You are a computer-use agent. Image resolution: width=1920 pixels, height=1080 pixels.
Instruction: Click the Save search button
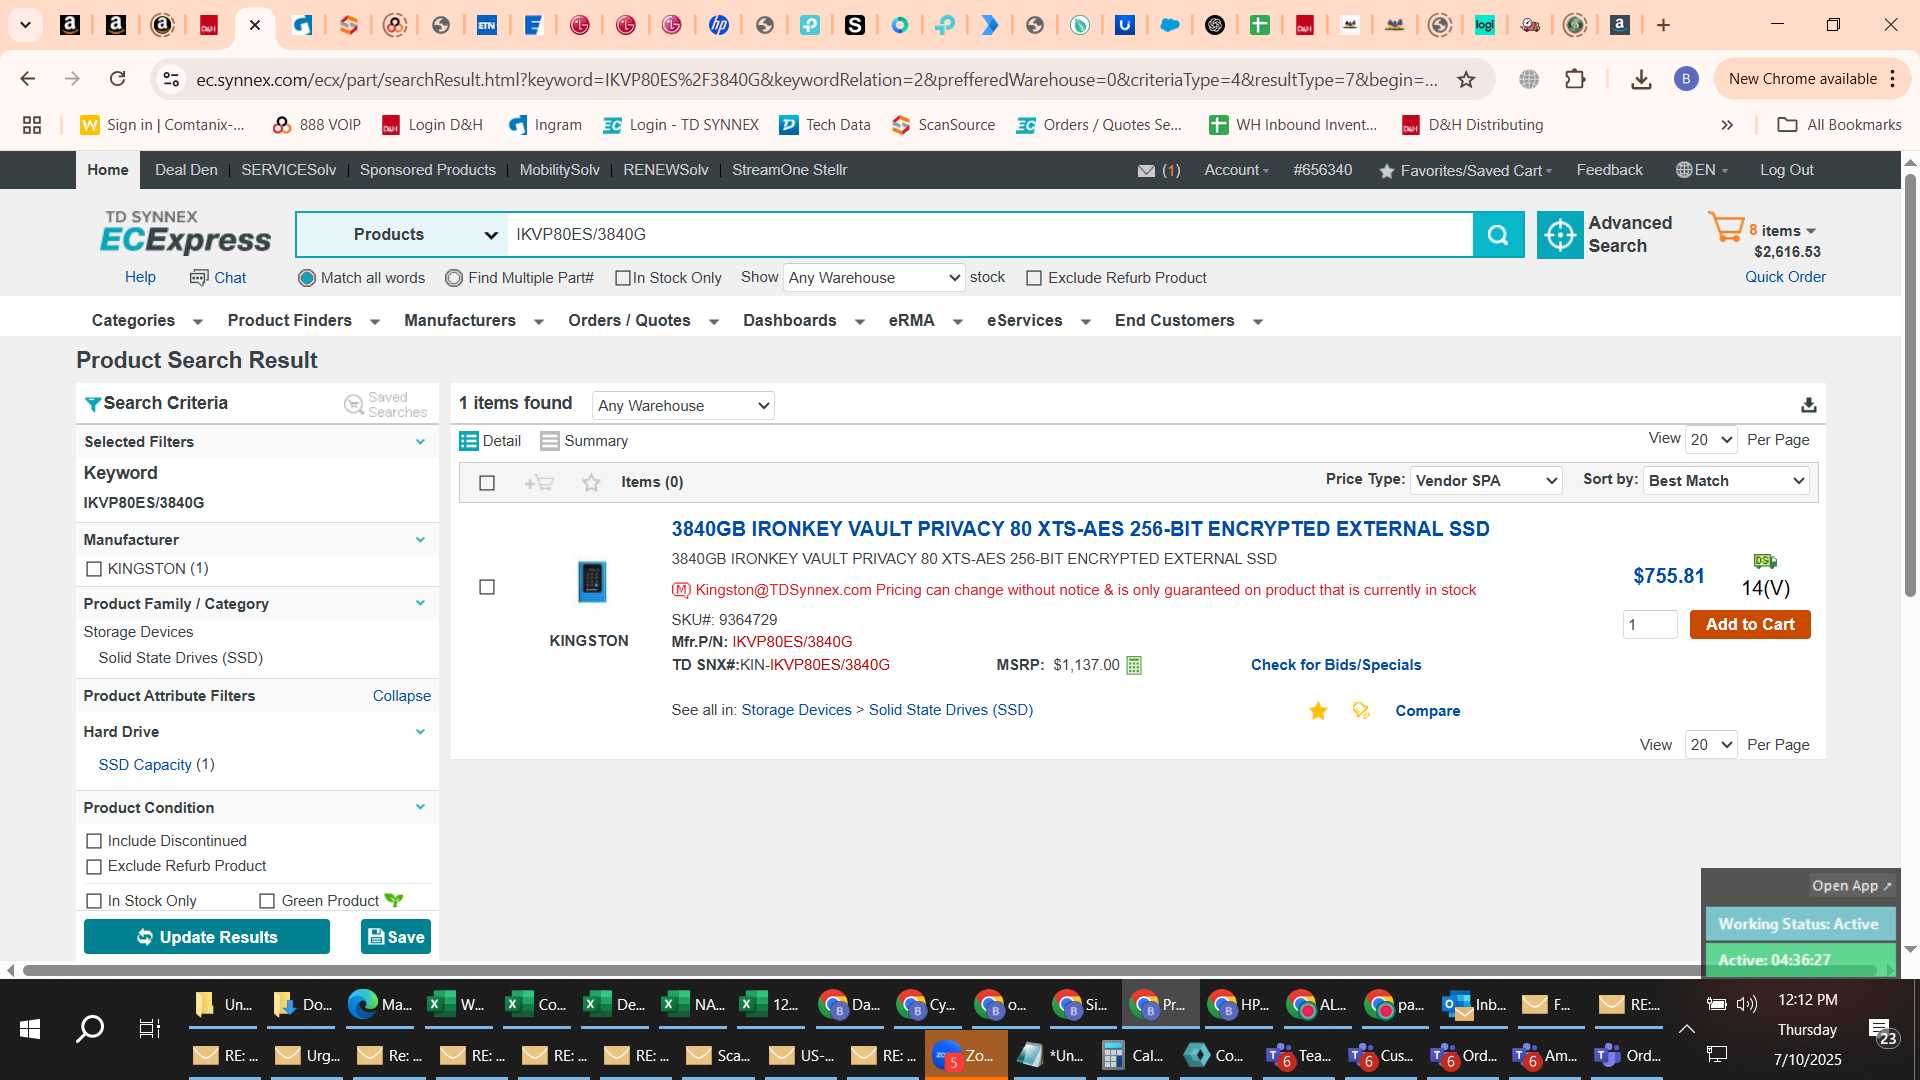396,937
